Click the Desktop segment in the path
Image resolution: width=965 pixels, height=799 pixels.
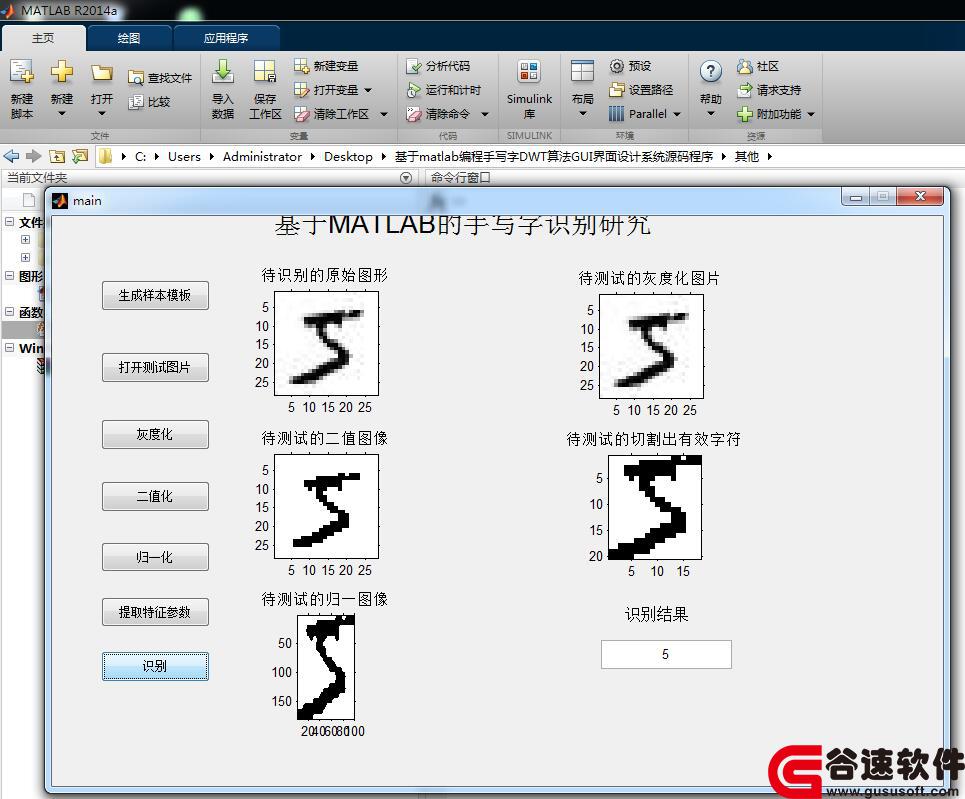[348, 156]
